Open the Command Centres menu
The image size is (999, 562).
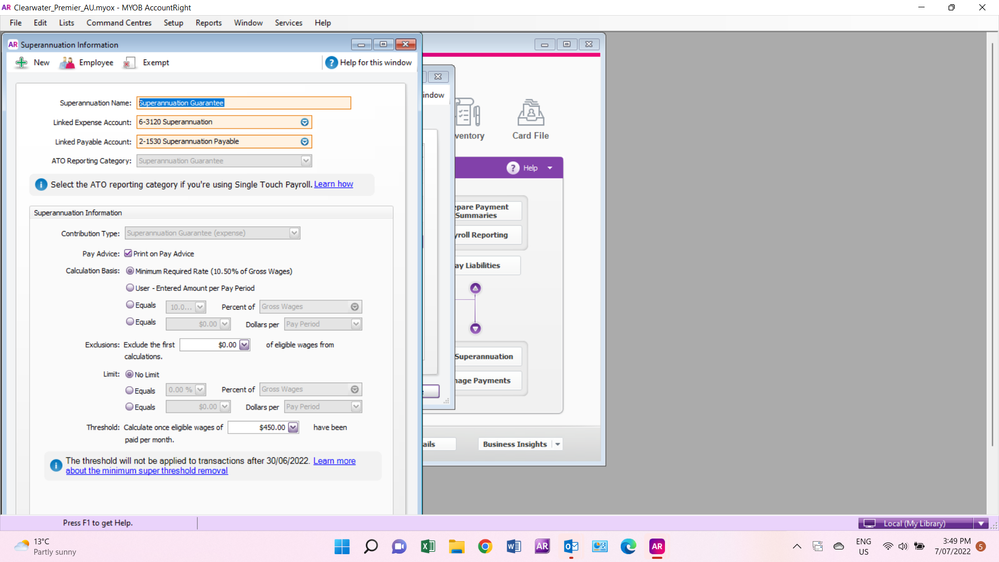(119, 23)
